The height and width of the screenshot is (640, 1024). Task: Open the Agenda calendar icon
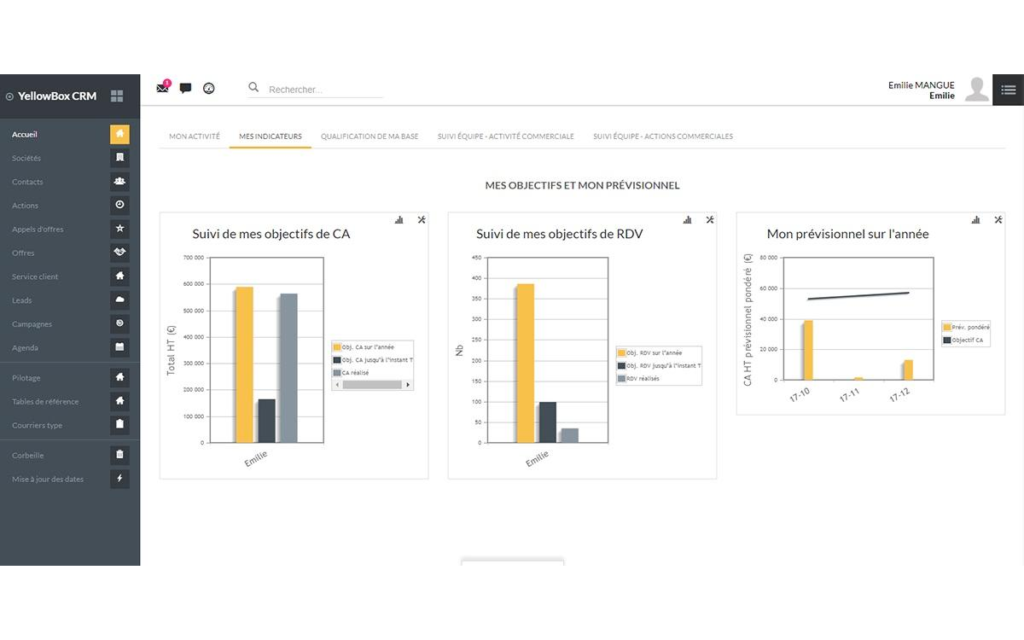(x=120, y=347)
